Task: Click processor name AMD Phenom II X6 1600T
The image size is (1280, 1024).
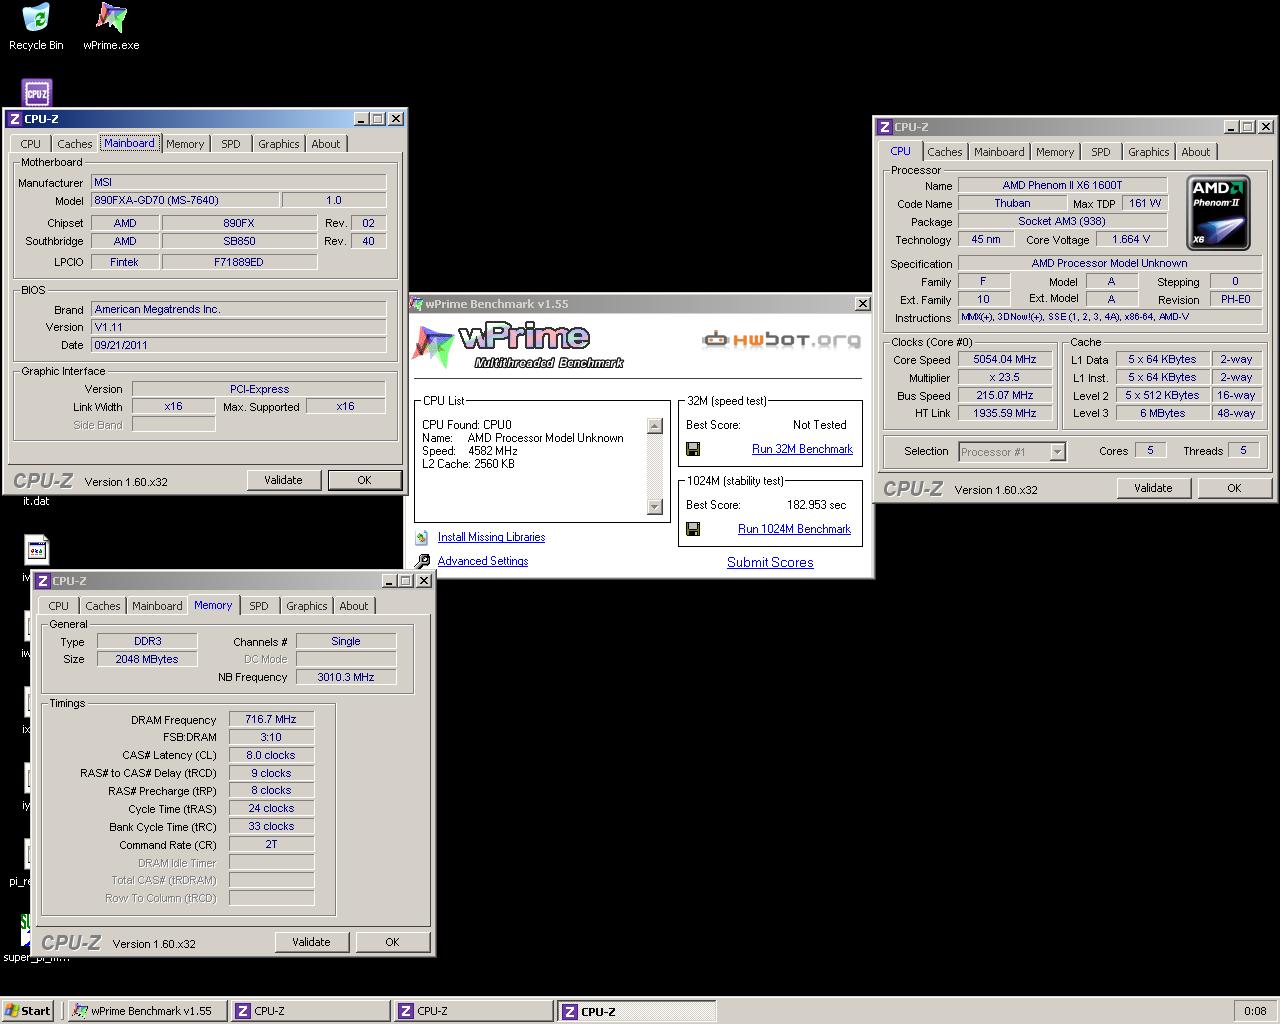Action: (1062, 185)
